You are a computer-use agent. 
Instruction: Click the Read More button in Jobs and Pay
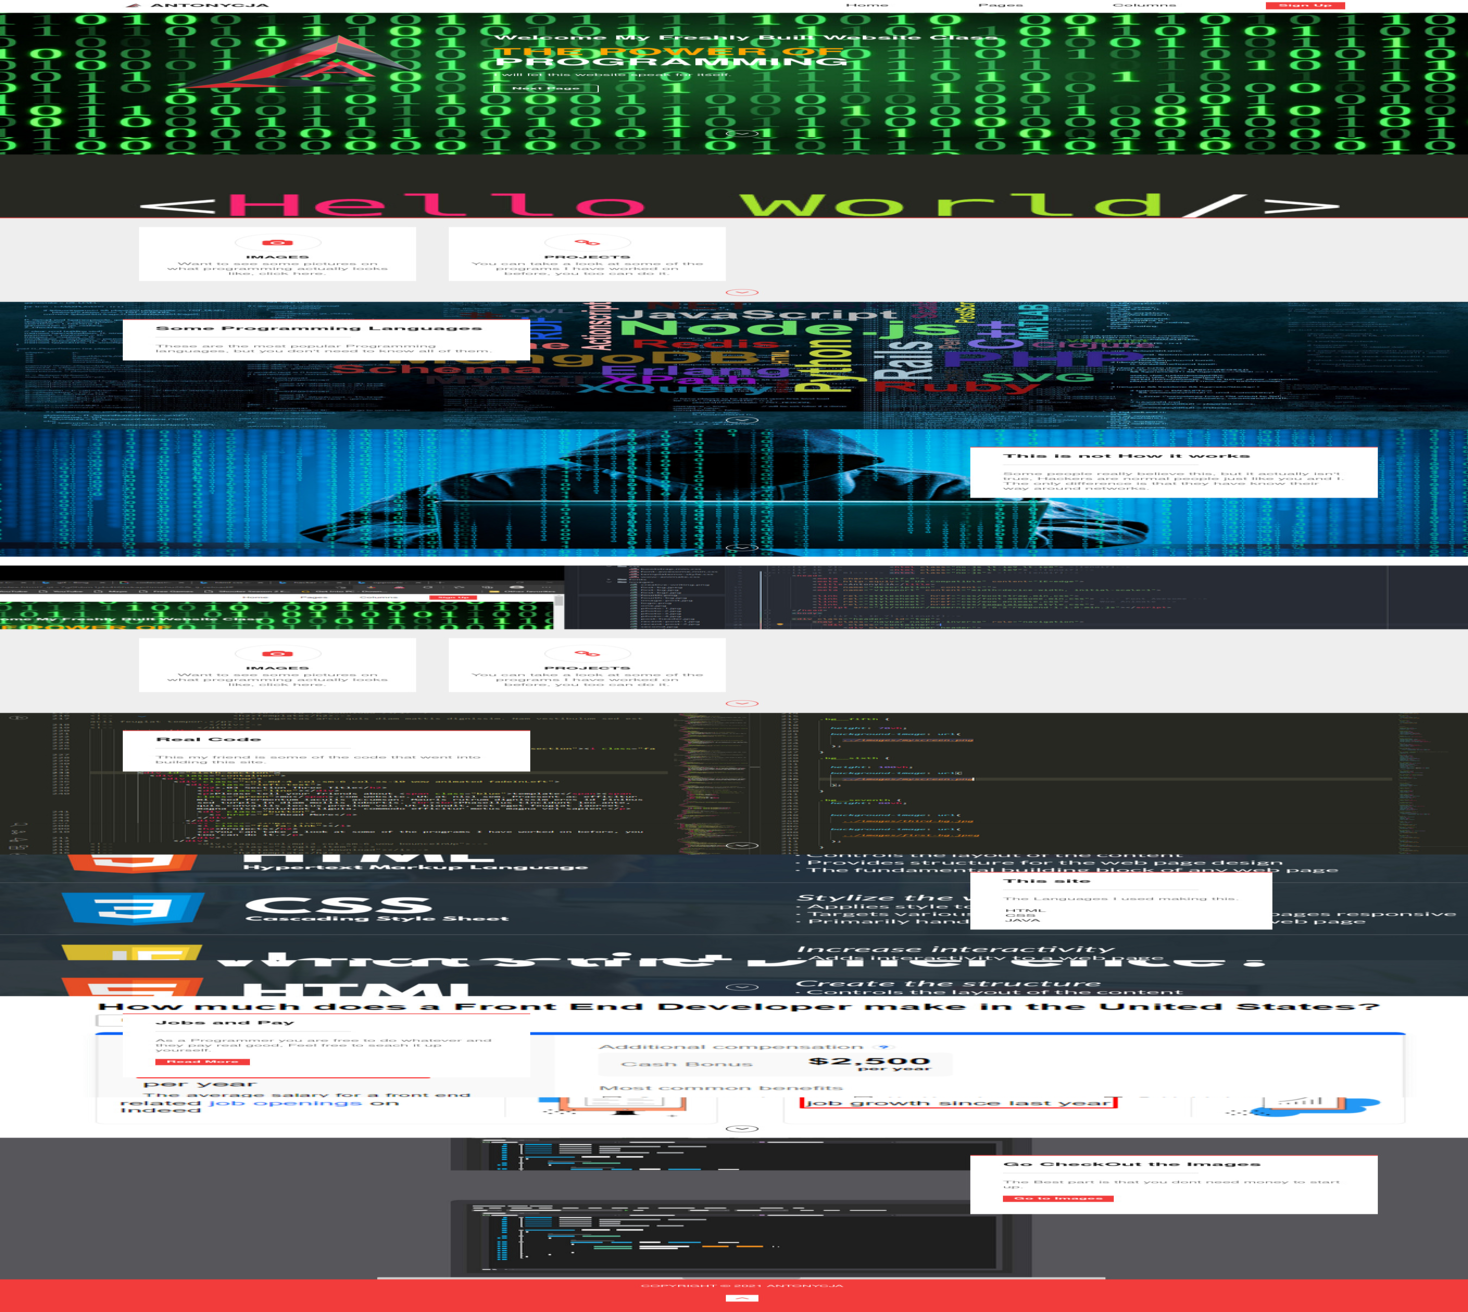click(x=203, y=1062)
